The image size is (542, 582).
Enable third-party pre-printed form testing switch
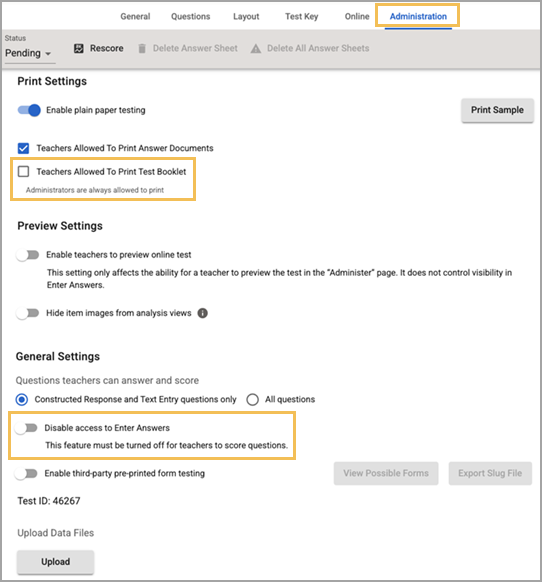pos(26,474)
